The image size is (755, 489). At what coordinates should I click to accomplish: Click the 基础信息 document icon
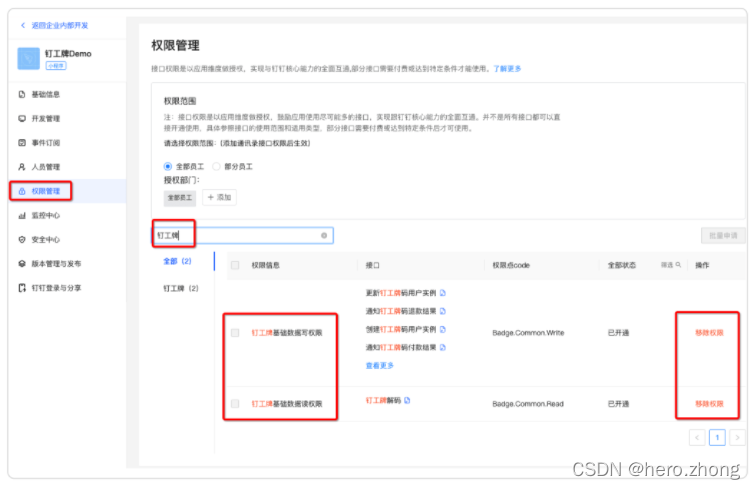[22, 94]
